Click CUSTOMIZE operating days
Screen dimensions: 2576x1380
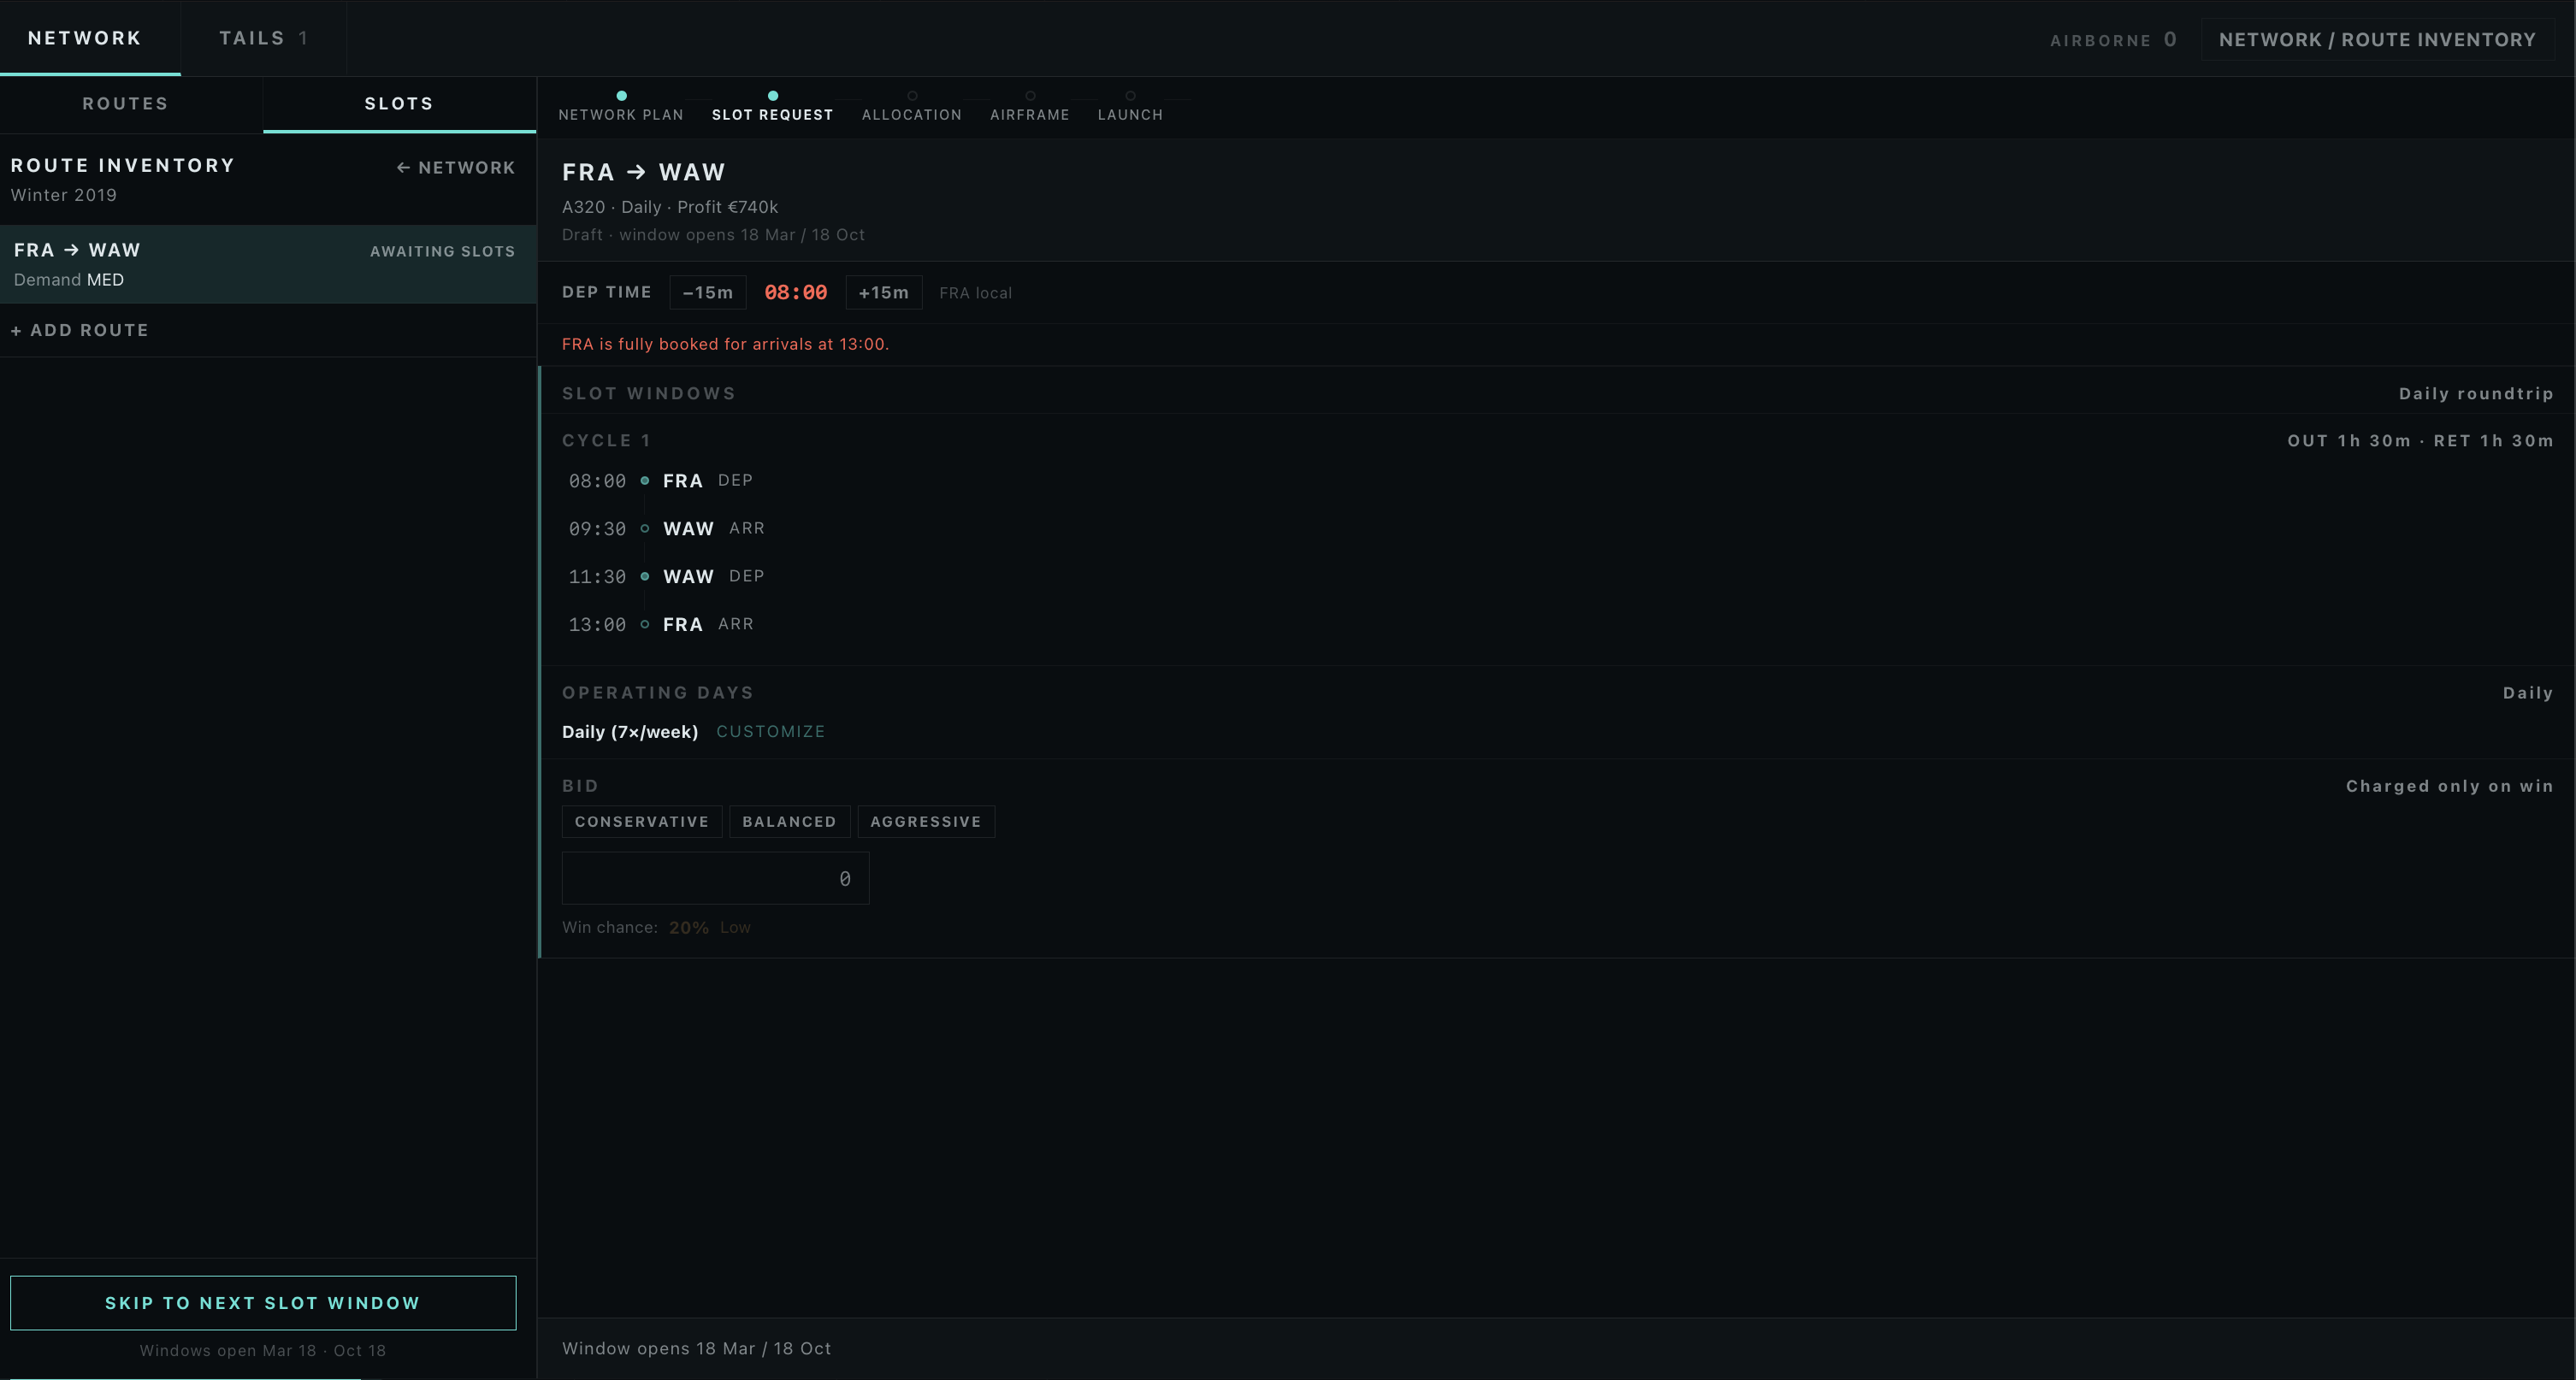click(x=771, y=732)
